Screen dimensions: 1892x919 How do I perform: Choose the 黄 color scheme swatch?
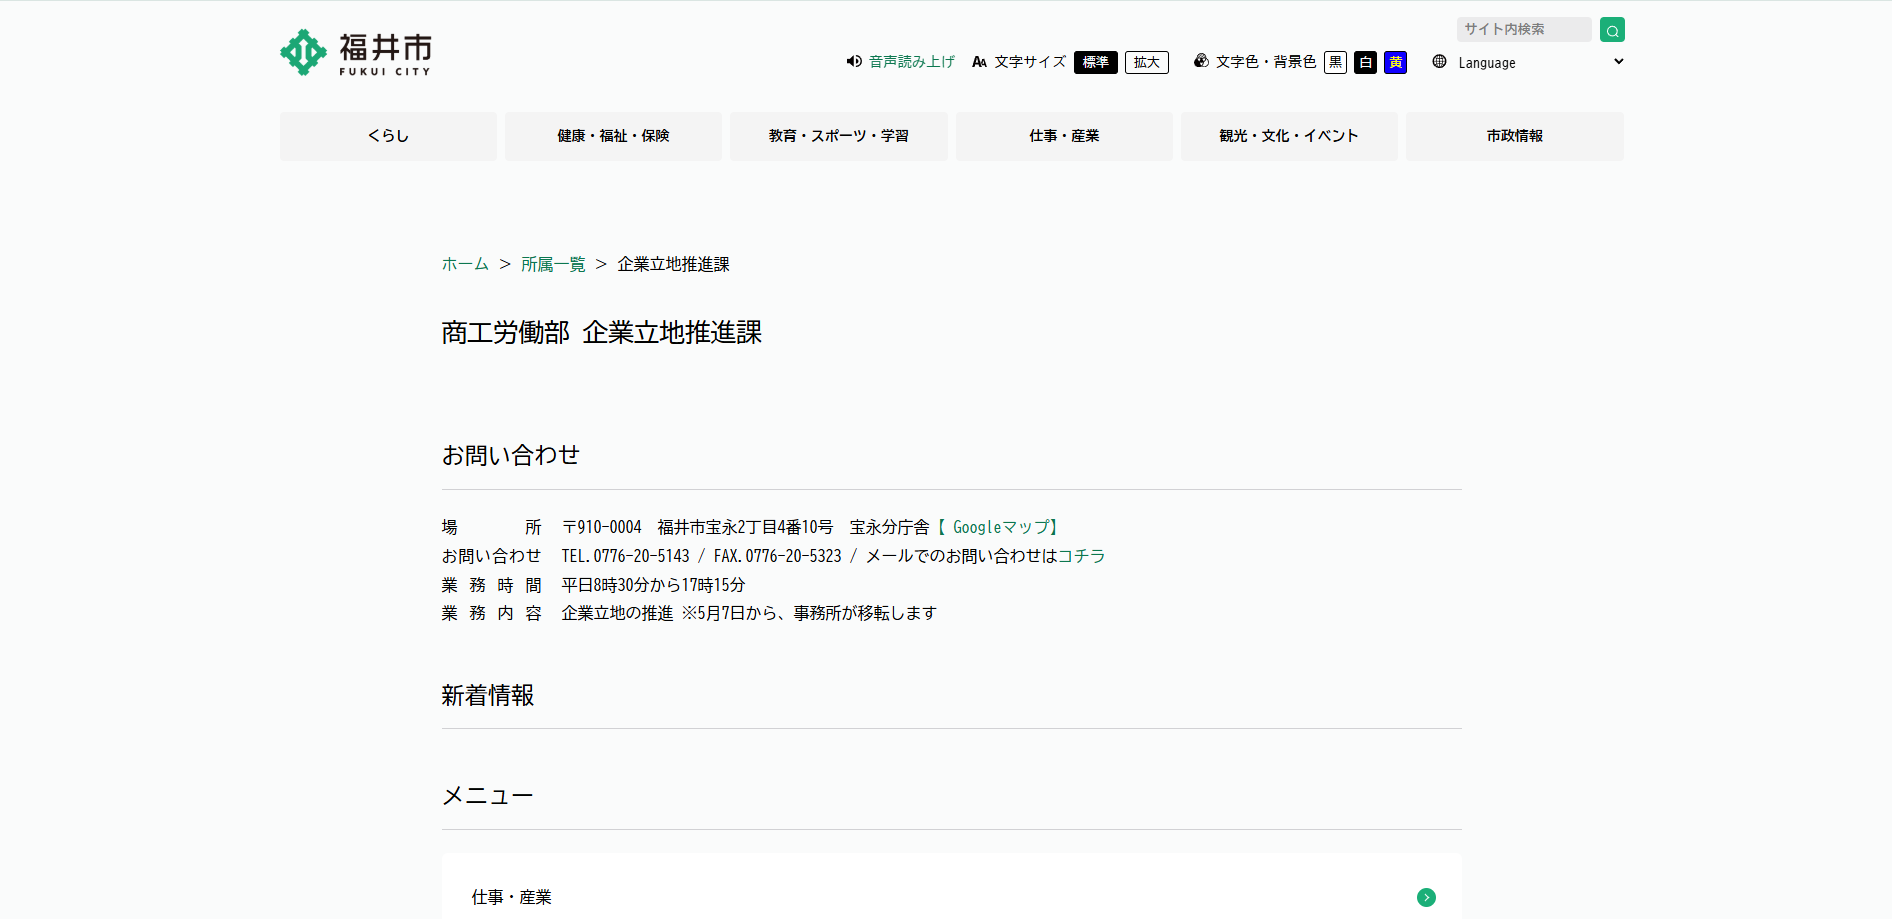(1395, 62)
